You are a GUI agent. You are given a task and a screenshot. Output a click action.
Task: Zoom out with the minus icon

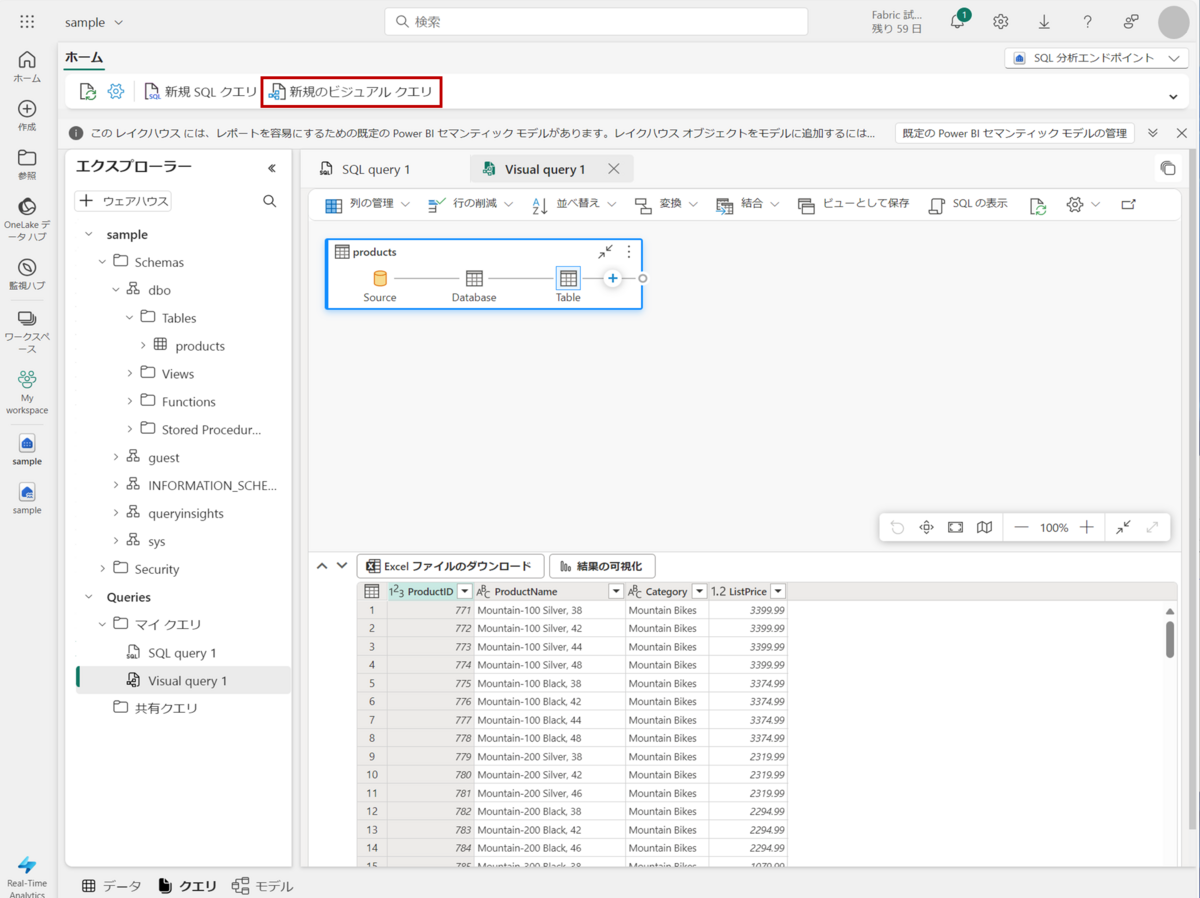coord(1021,527)
